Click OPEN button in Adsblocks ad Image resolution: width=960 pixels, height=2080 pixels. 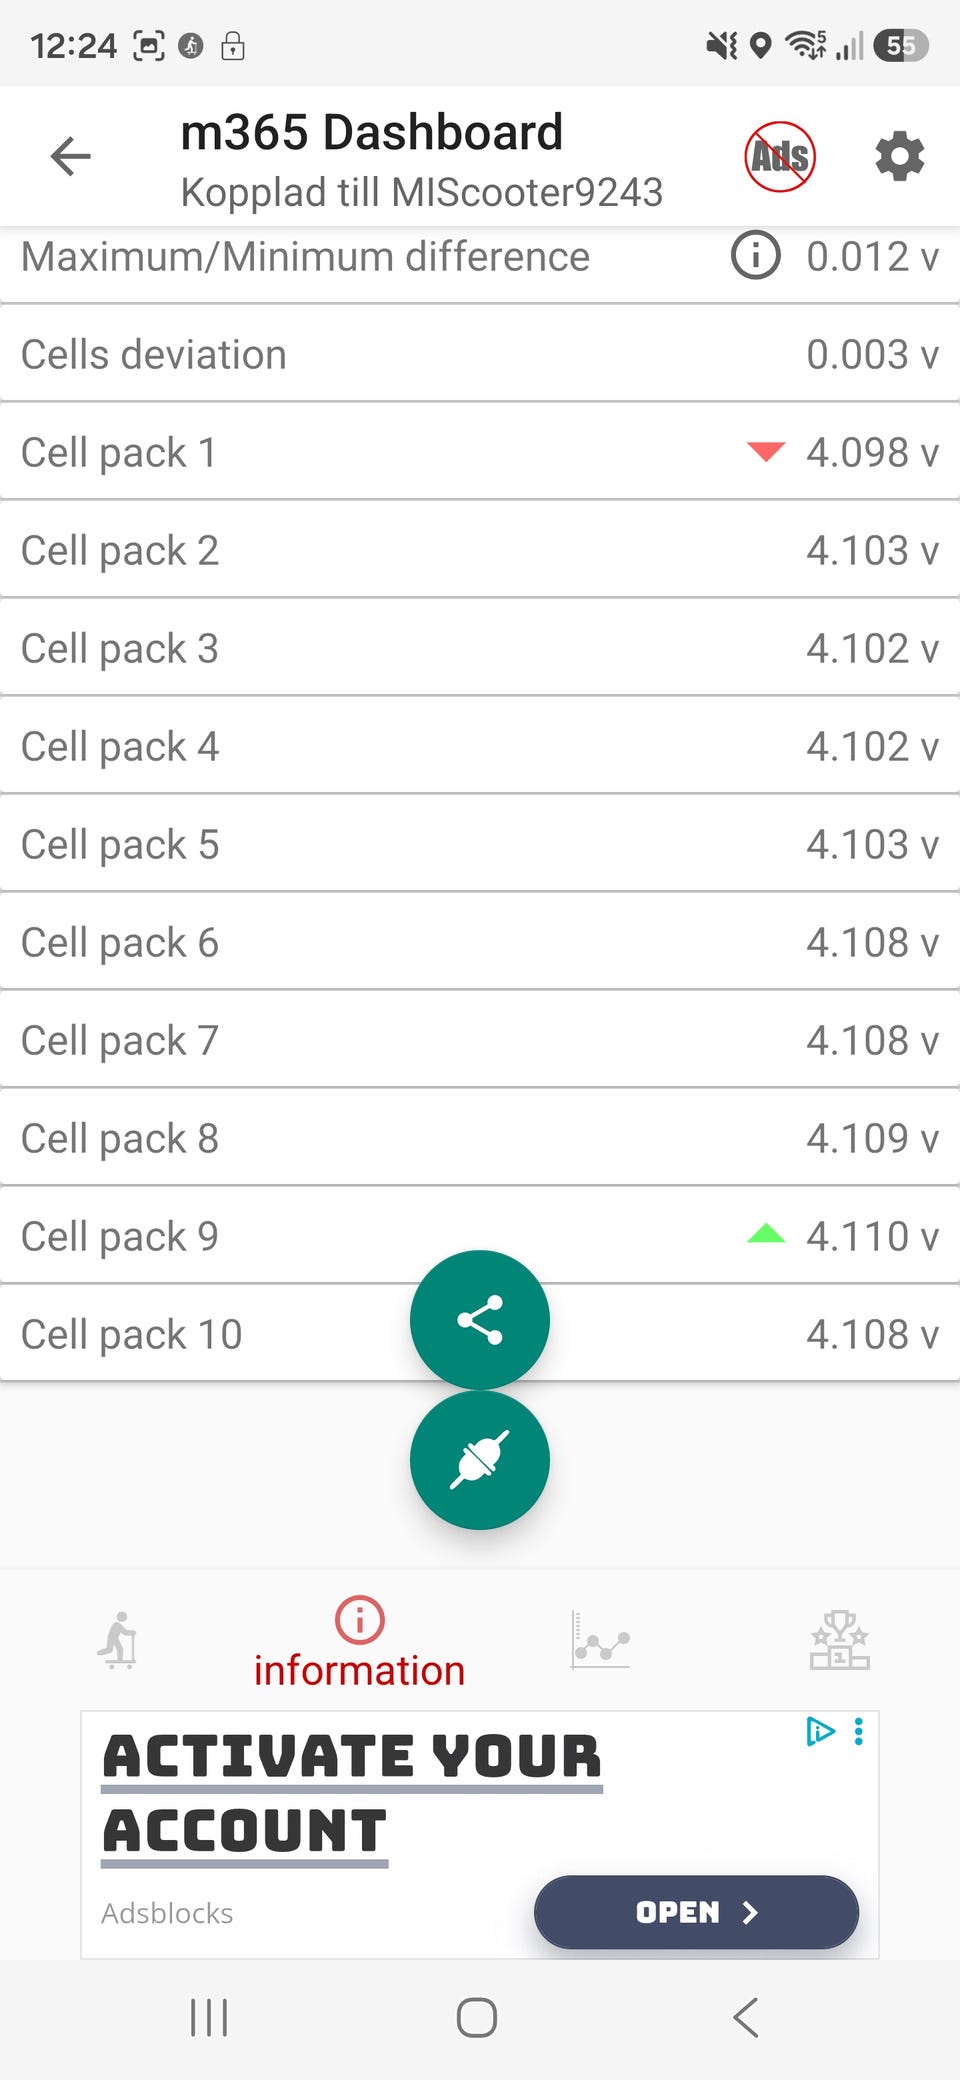coord(696,1912)
